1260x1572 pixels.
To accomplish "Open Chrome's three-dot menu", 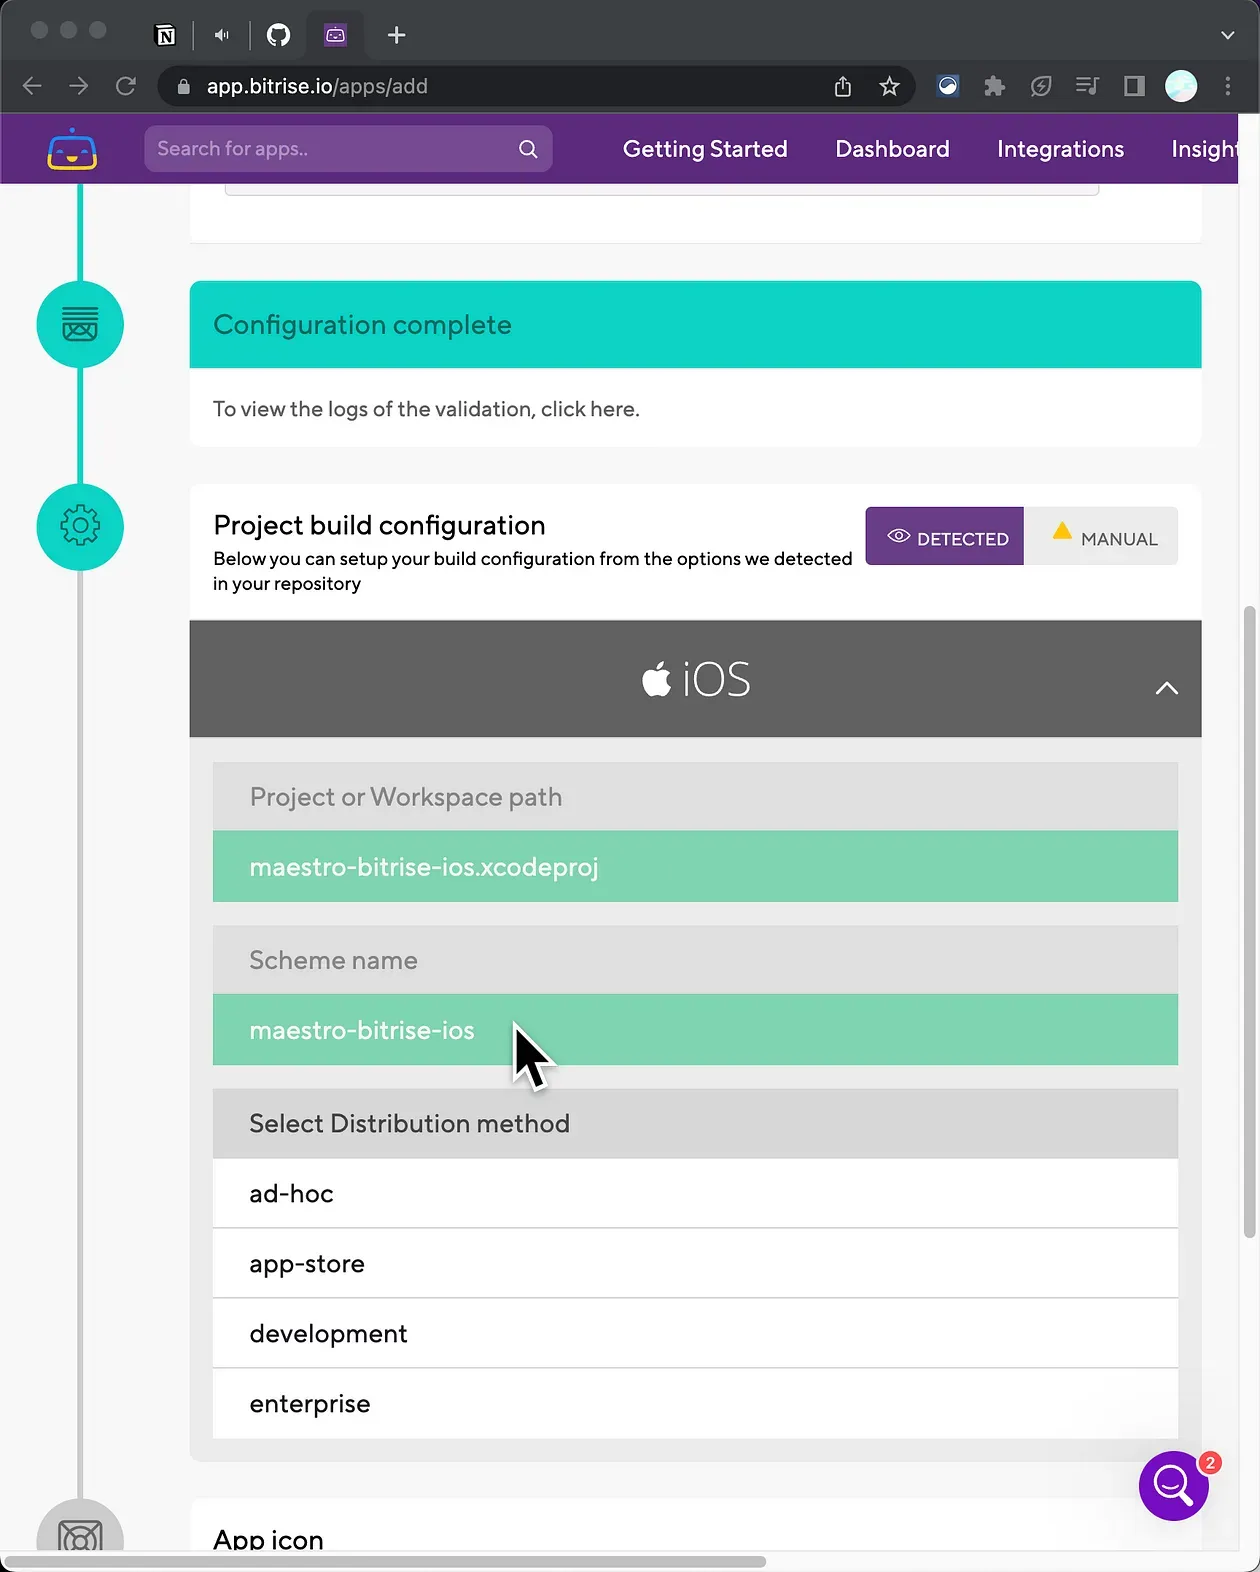I will (1227, 87).
